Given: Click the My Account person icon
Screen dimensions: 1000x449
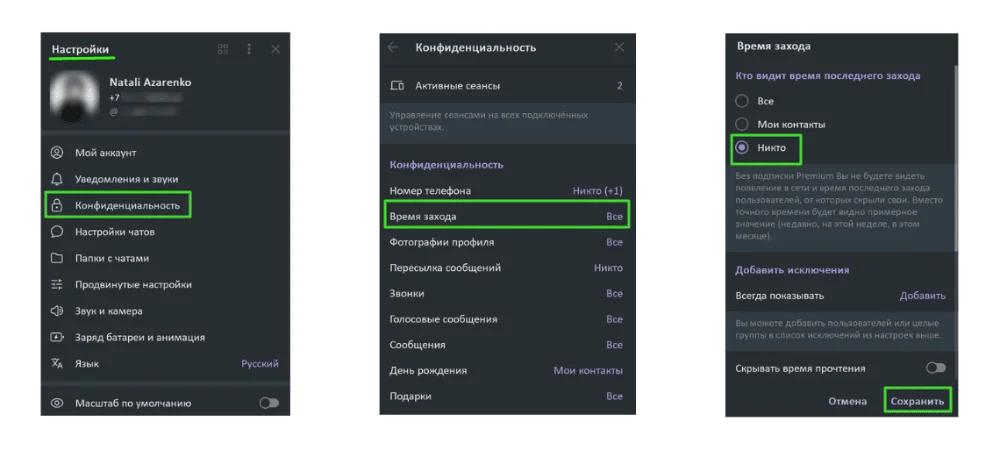Looking at the screenshot, I should [57, 153].
